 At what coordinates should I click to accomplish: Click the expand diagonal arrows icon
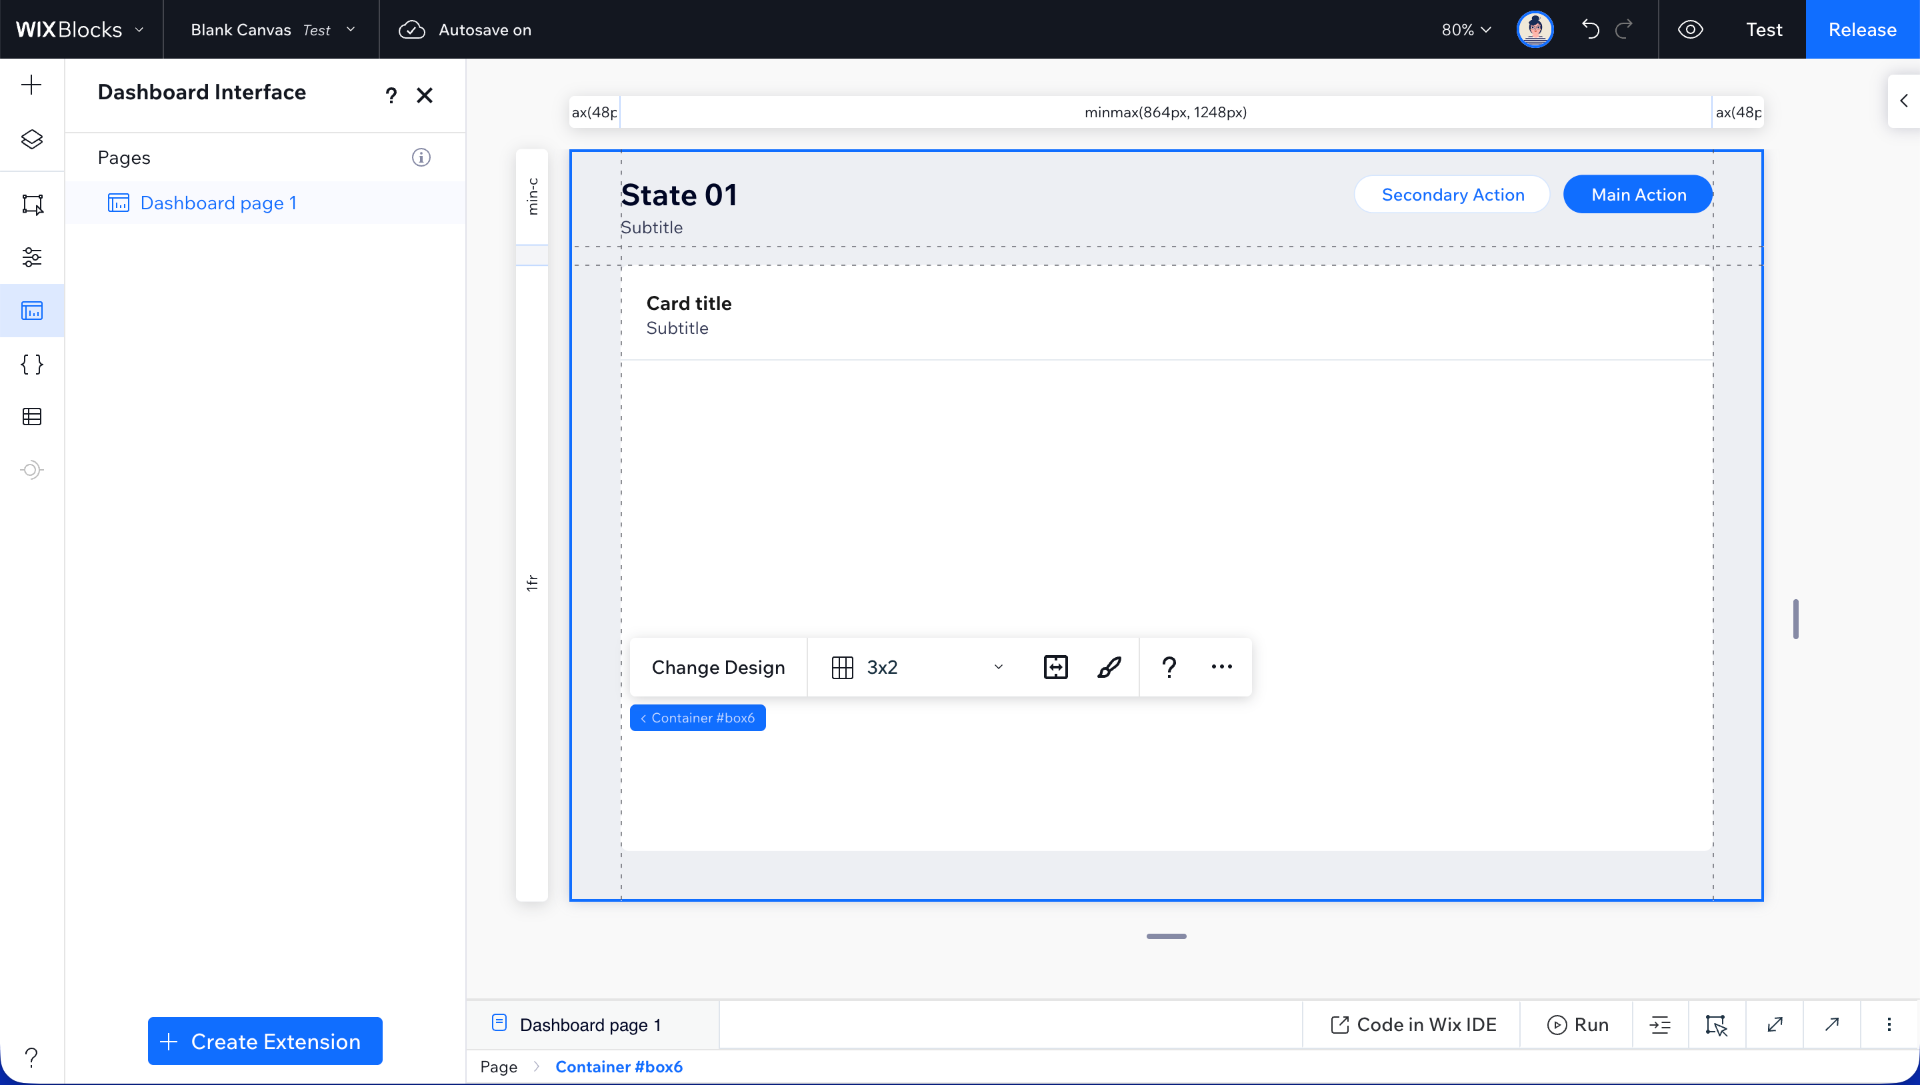pos(1775,1025)
